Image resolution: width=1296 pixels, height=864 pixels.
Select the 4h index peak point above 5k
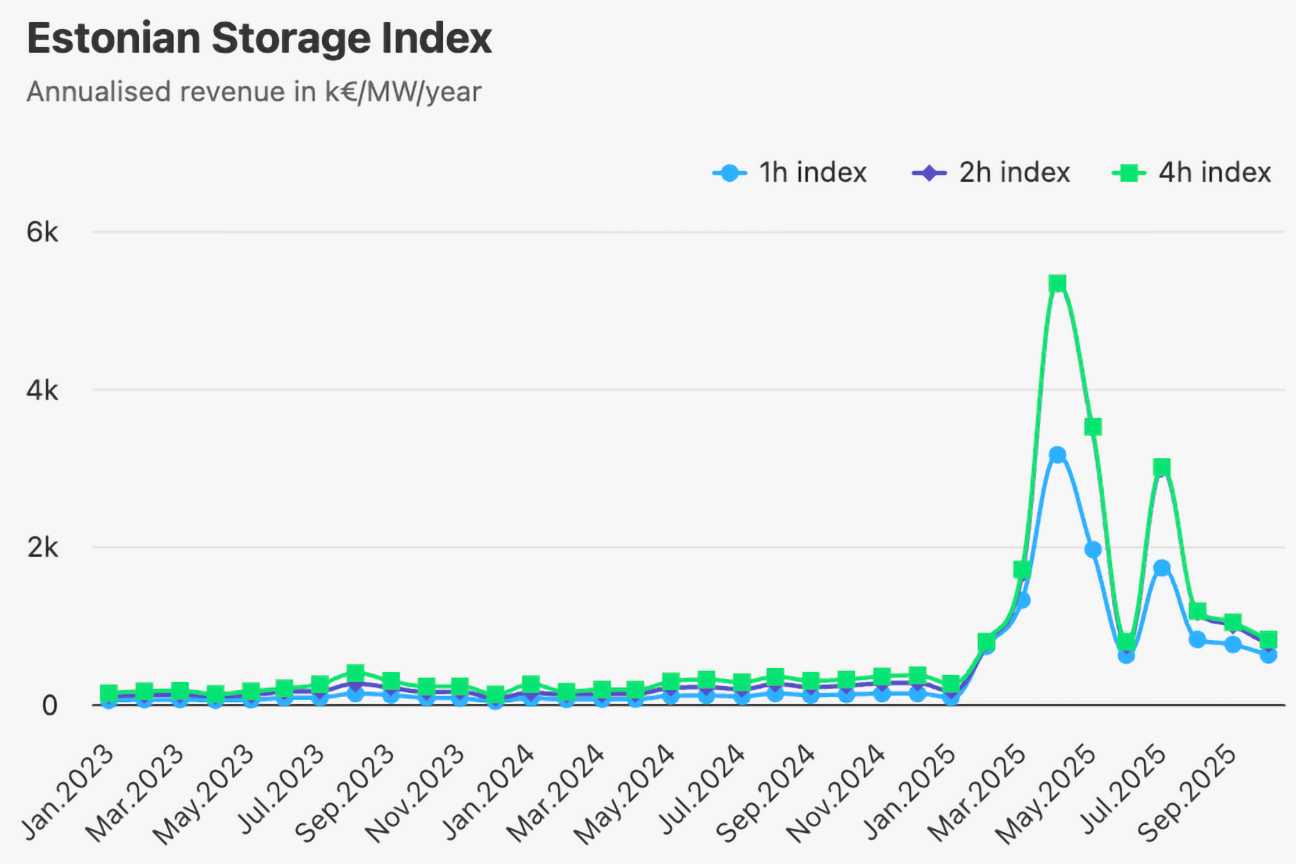[x=1057, y=284]
